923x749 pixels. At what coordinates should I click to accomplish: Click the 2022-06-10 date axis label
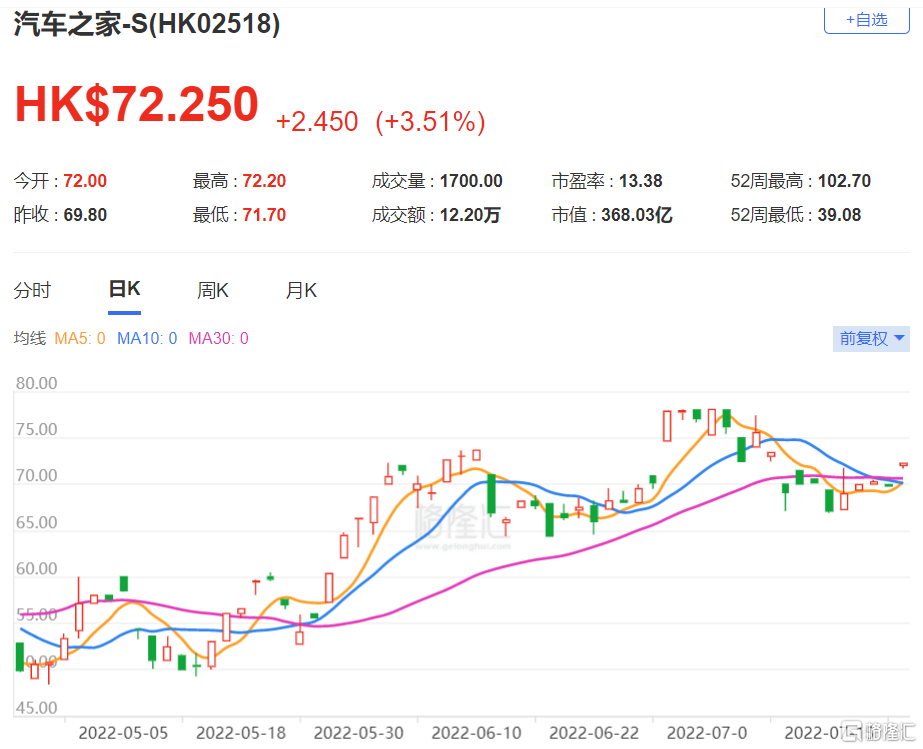pos(476,733)
